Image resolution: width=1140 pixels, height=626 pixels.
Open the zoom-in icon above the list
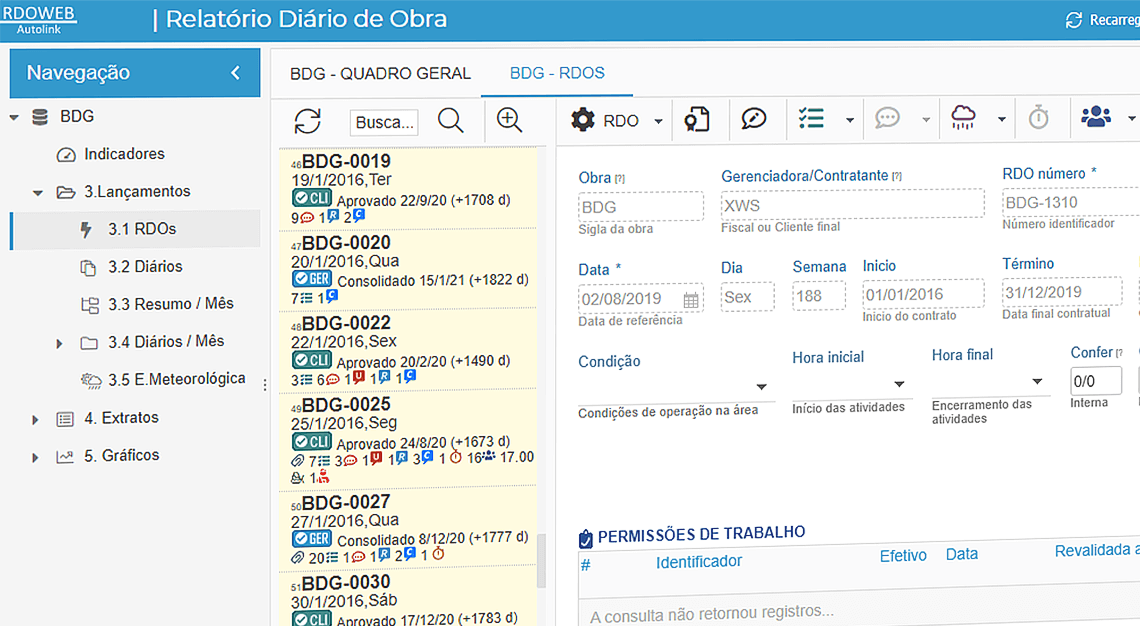coord(509,118)
